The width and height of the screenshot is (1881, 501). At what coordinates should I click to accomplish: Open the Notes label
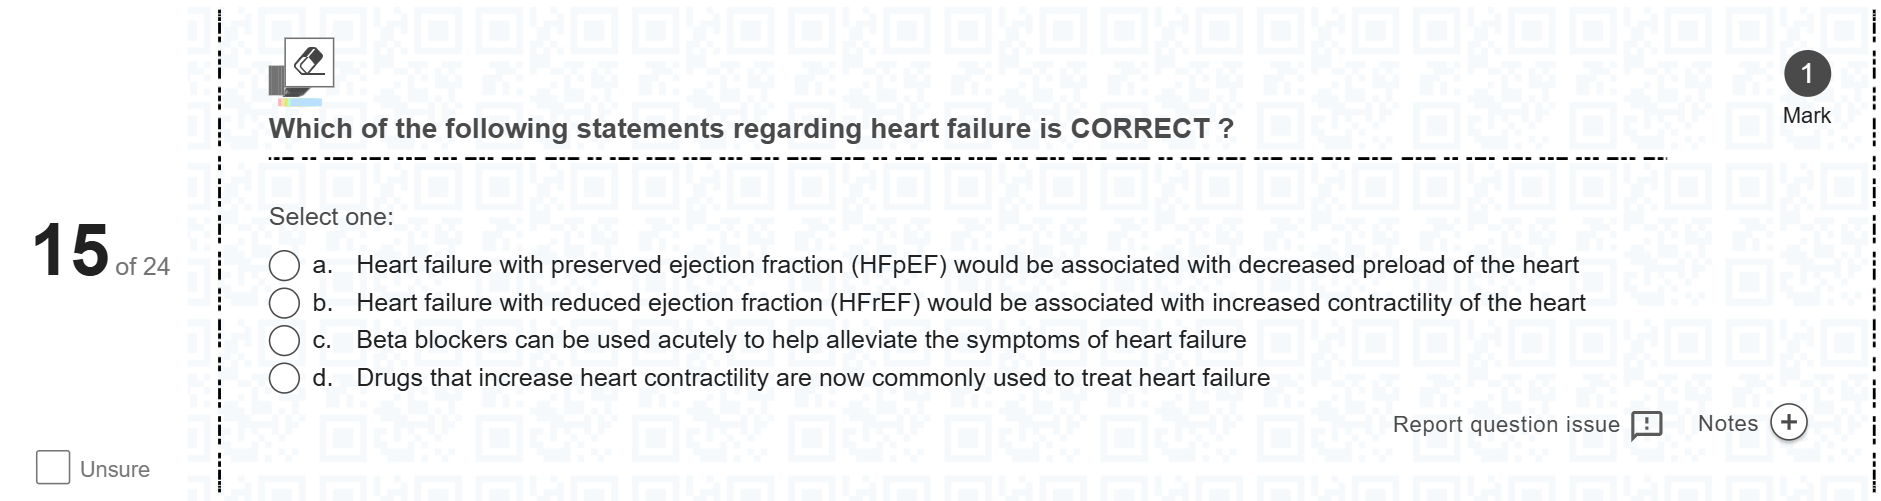(1727, 423)
